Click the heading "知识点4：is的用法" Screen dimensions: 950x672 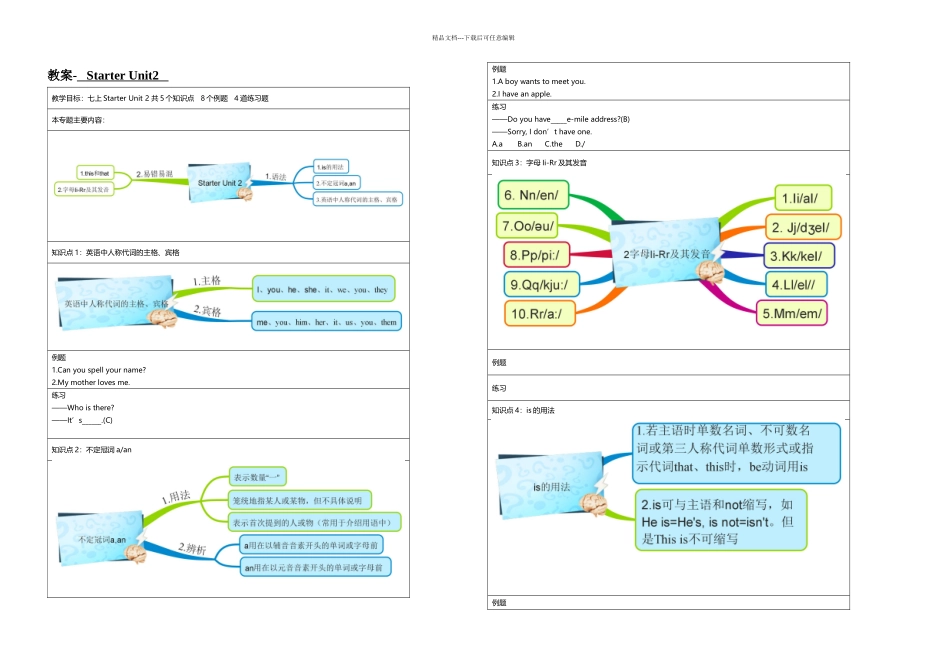(523, 410)
